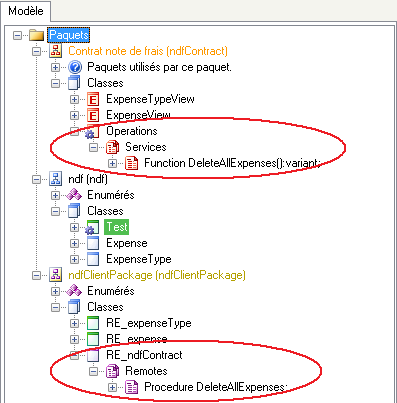
Task: Collapse the Services node
Action: point(94,147)
